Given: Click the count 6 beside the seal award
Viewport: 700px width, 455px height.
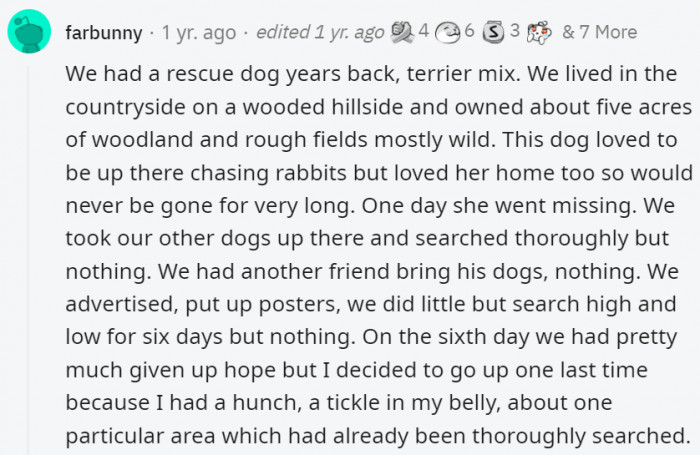Looking at the screenshot, I should pos(469,31).
